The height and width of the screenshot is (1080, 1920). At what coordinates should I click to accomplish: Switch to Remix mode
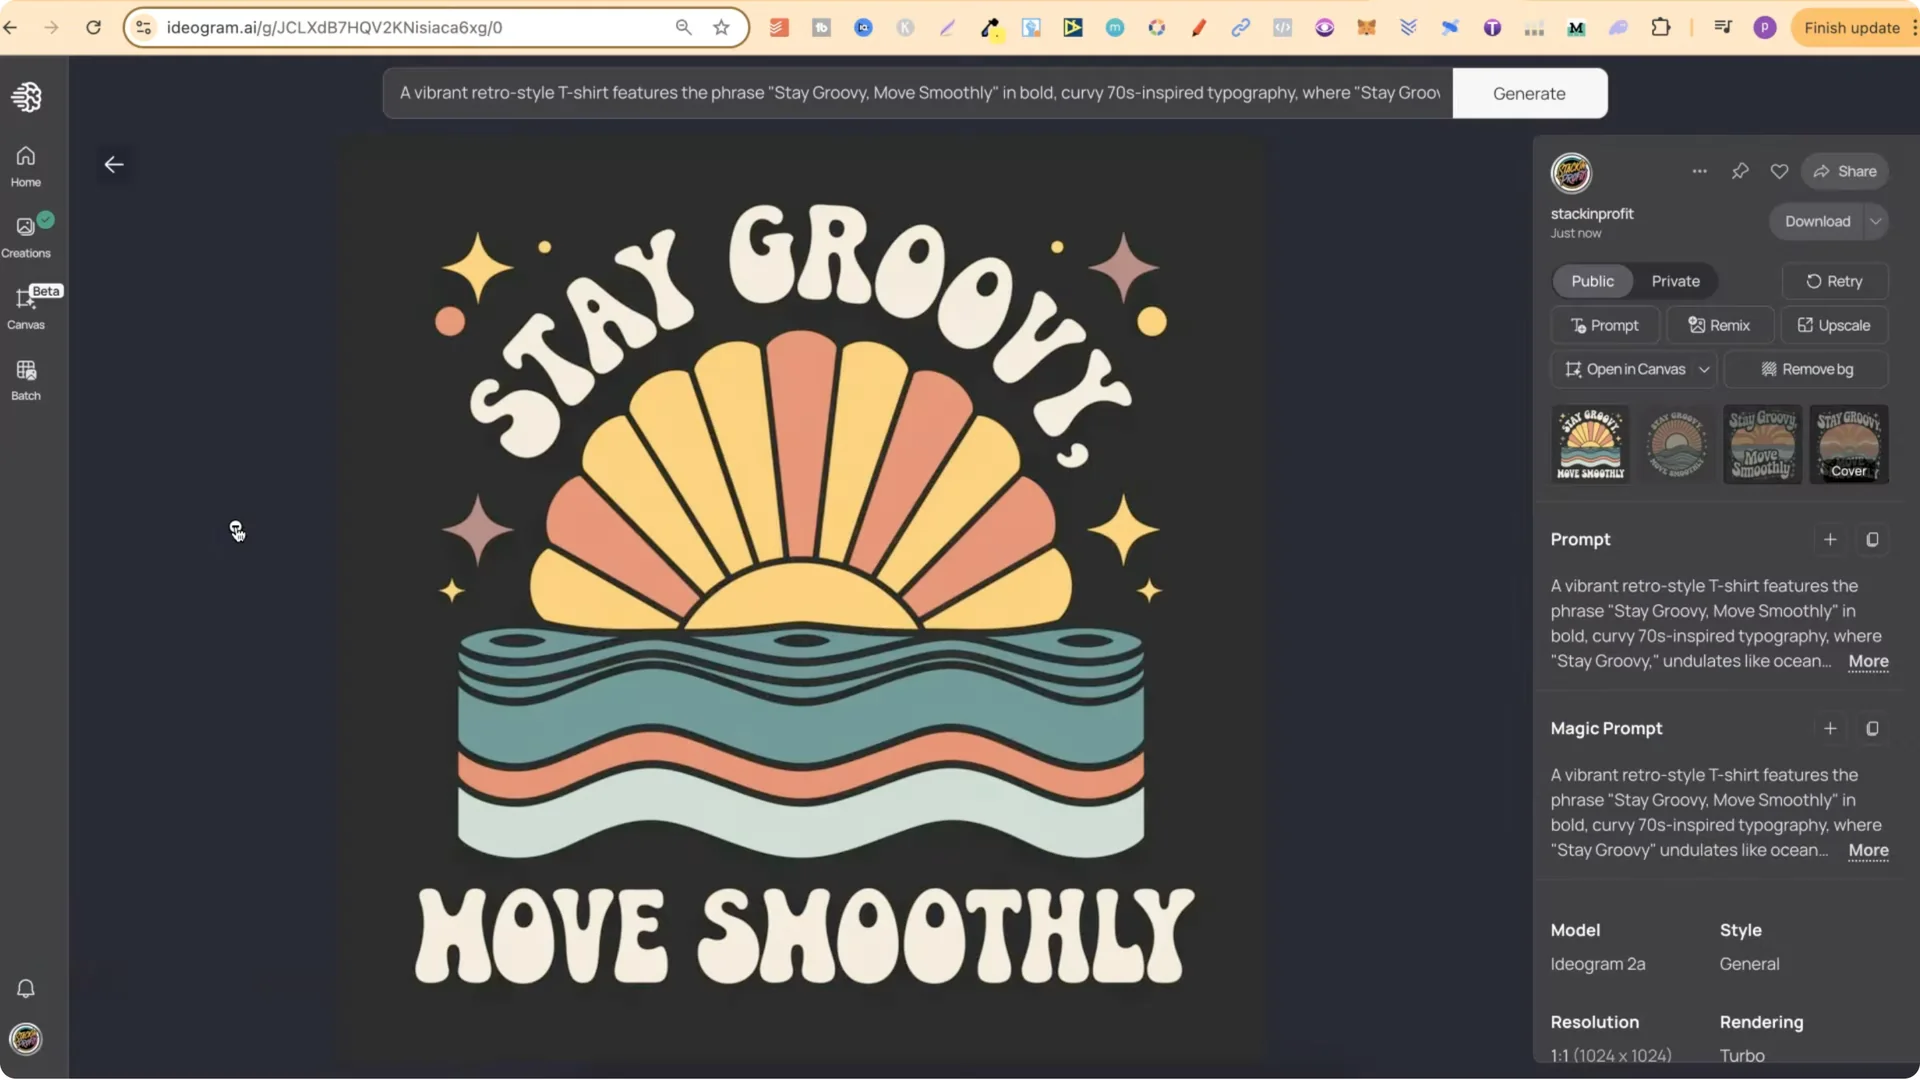click(1721, 325)
